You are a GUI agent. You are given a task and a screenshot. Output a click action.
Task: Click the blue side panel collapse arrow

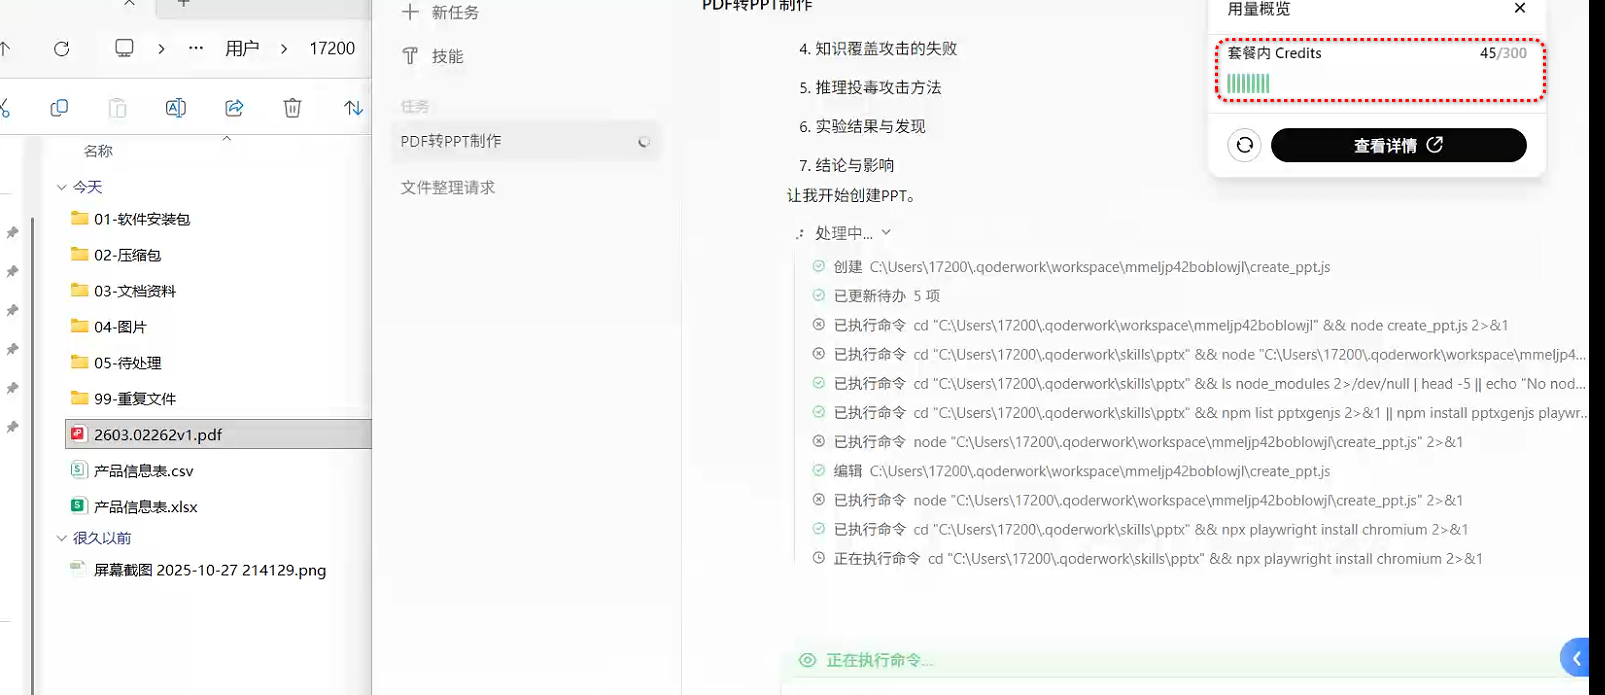click(1576, 658)
